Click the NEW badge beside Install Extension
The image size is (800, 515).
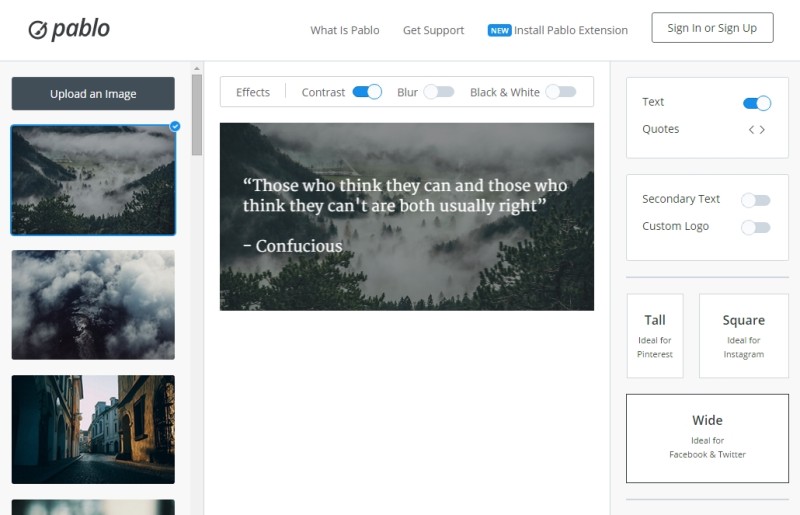pos(499,30)
